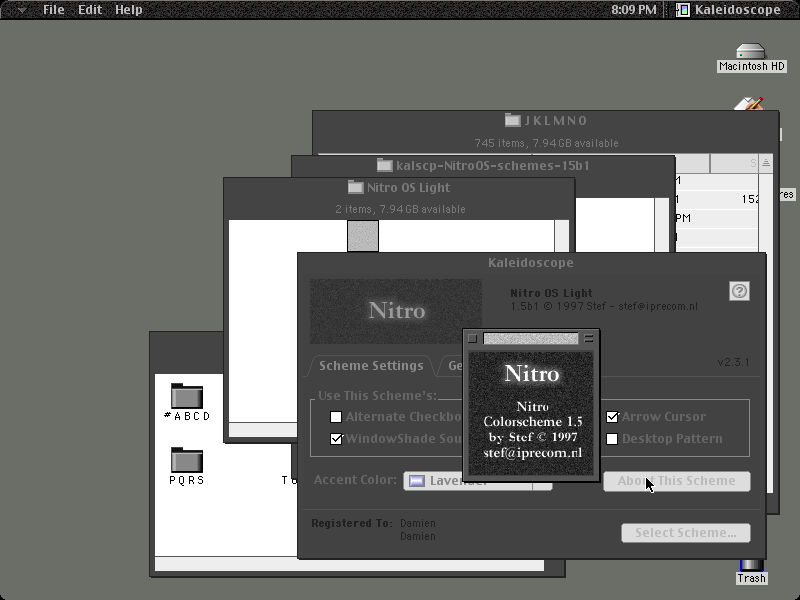Screen dimensions: 800x600
Task: Click the '745 items, 7.94 GB available' status text
Action: (x=546, y=143)
